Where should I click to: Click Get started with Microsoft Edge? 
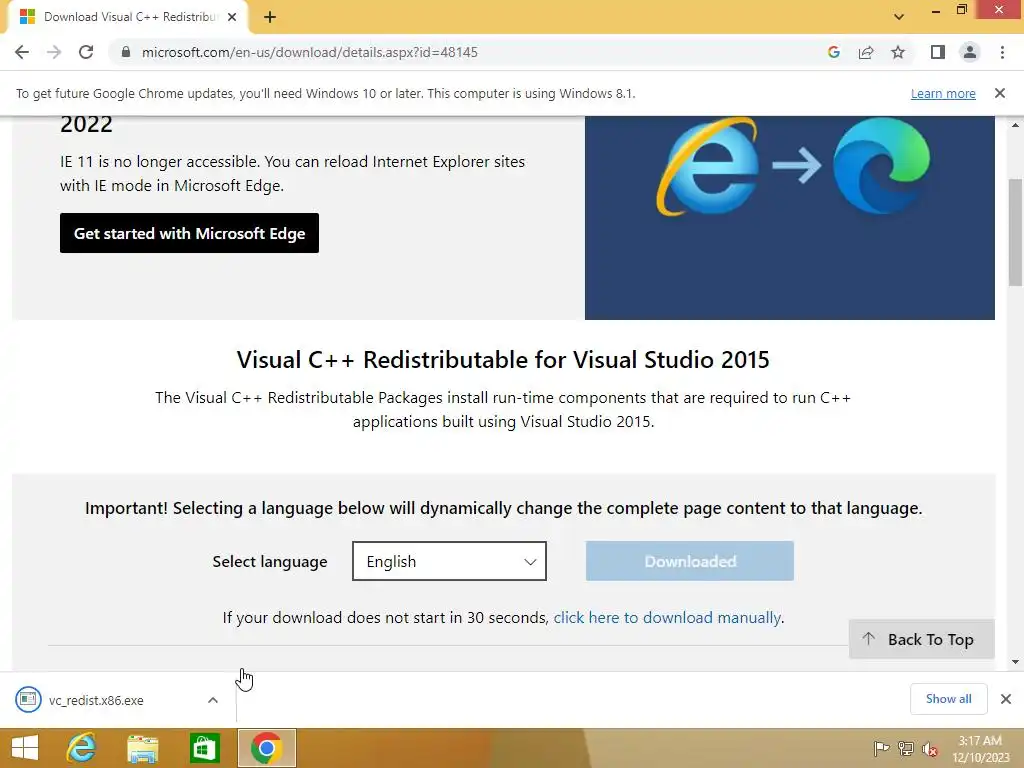189,233
